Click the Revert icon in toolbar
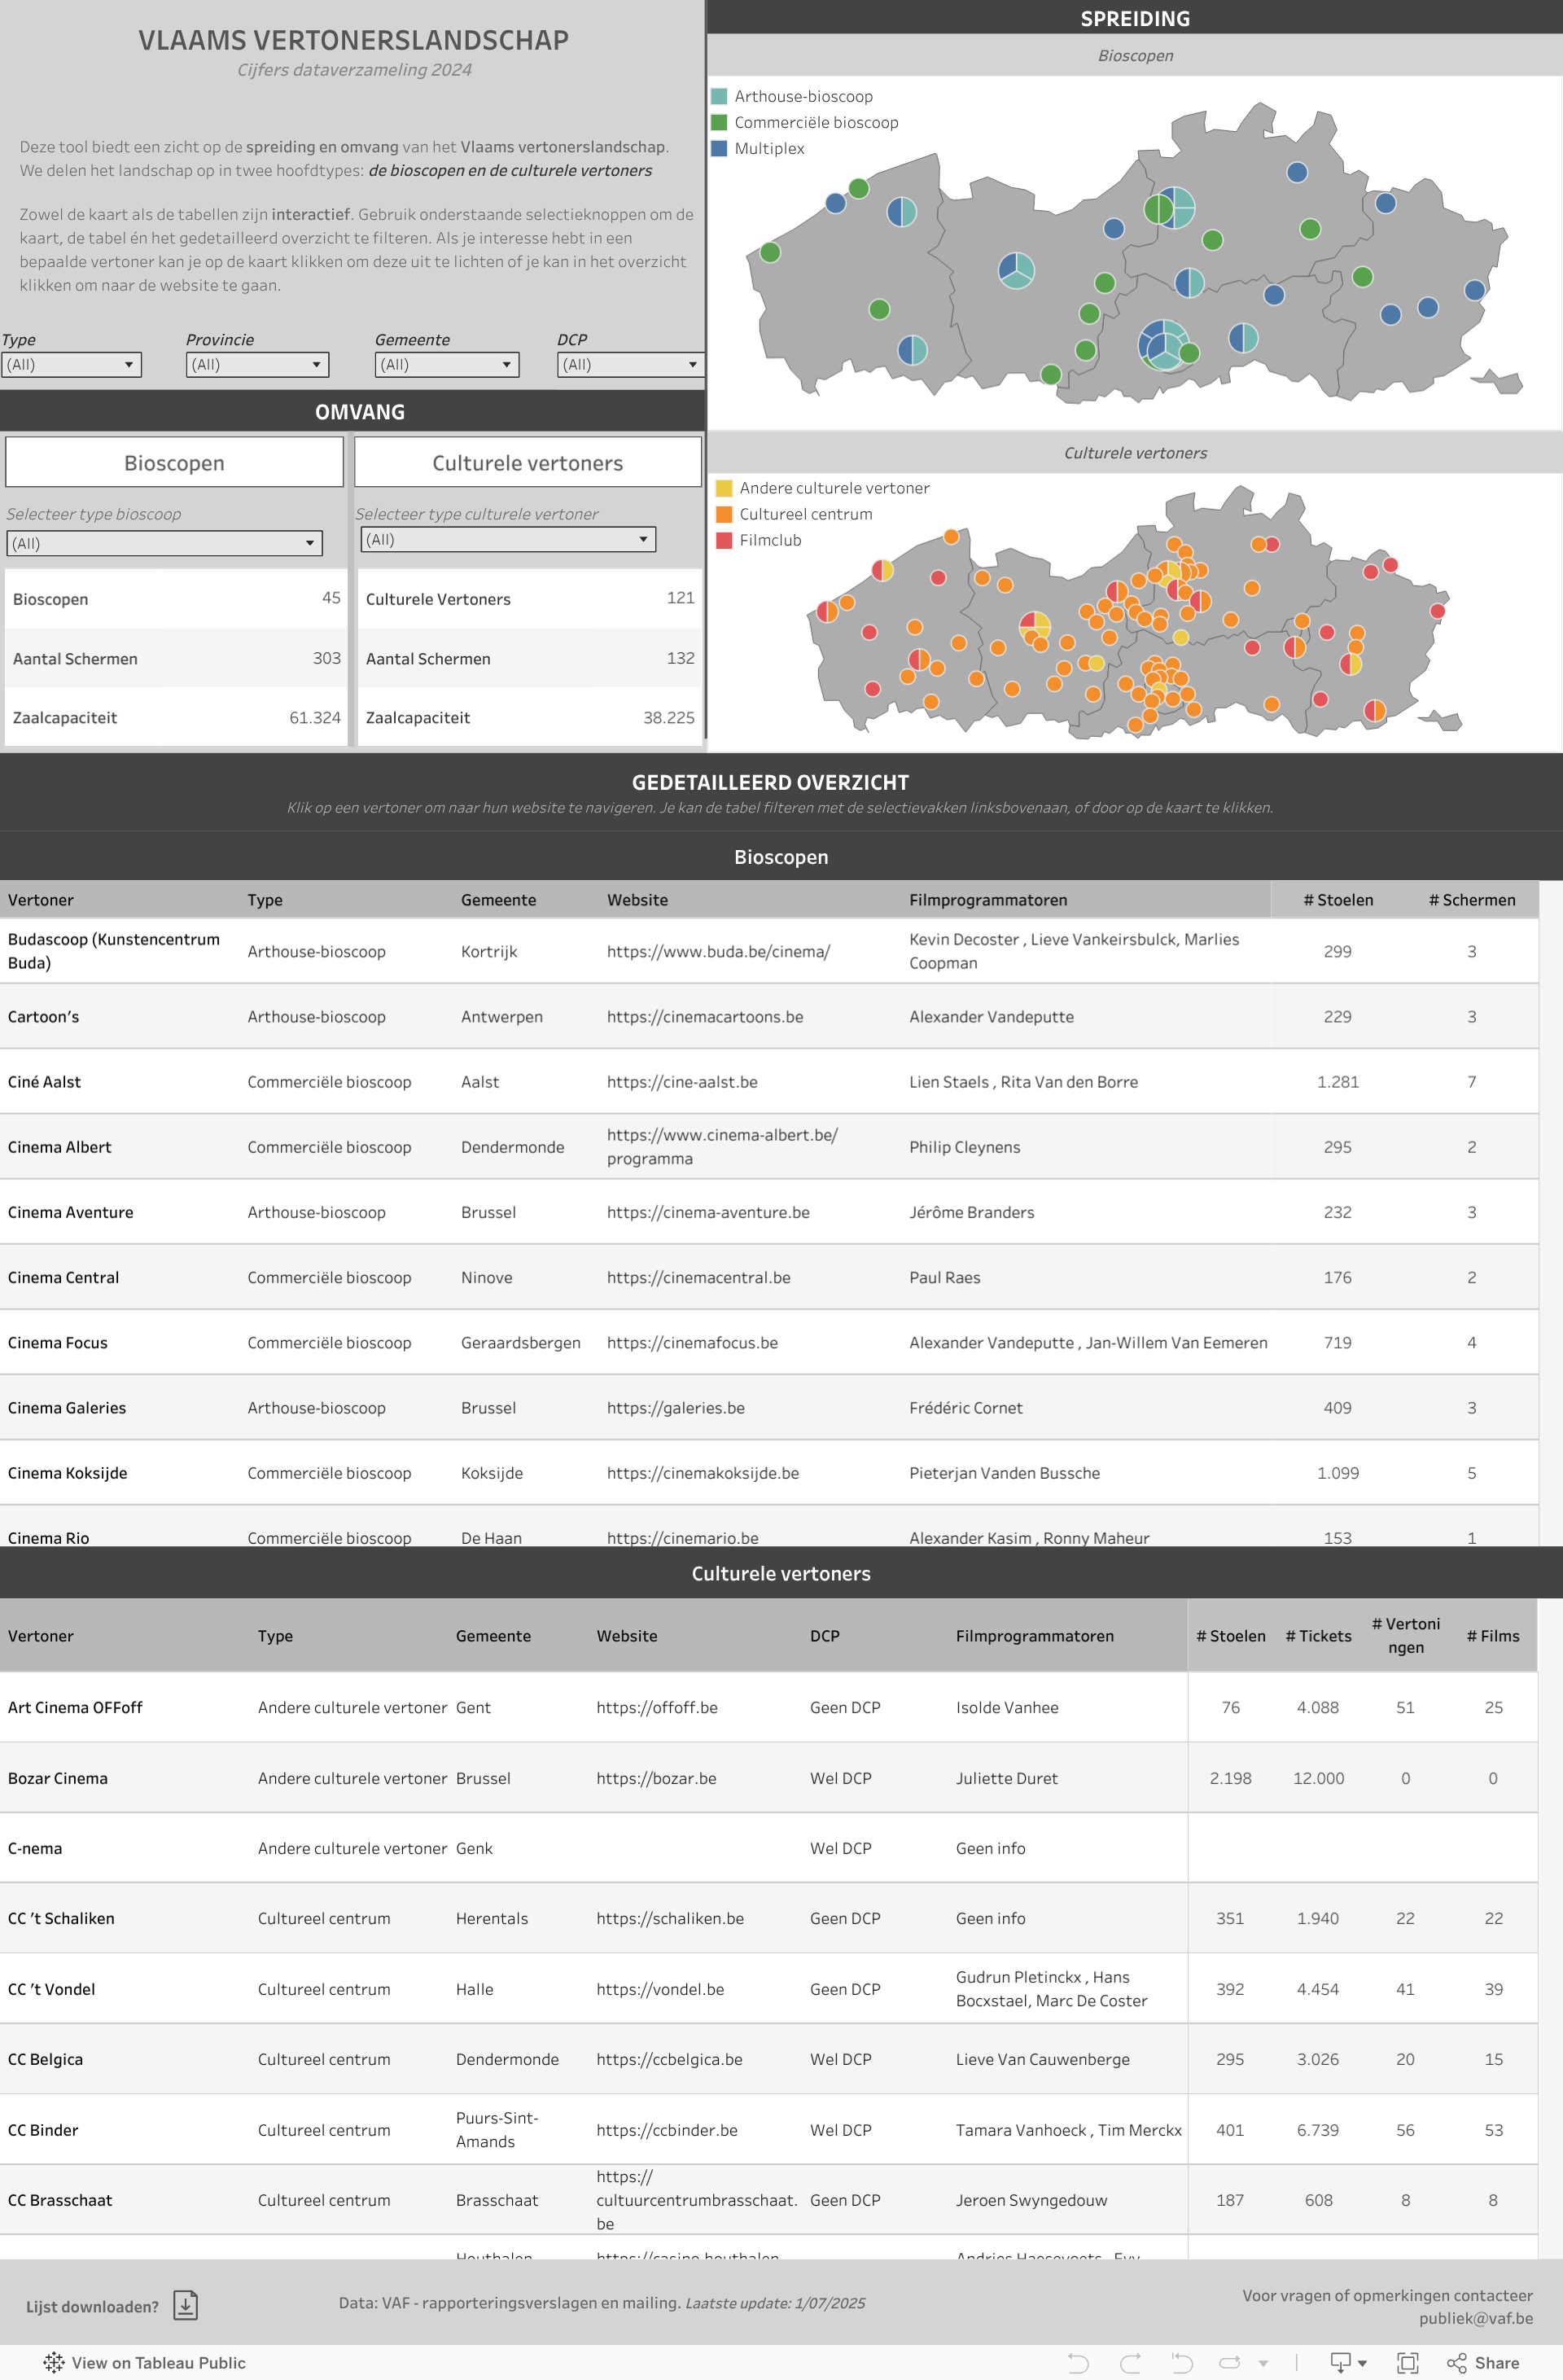 point(1182,2362)
